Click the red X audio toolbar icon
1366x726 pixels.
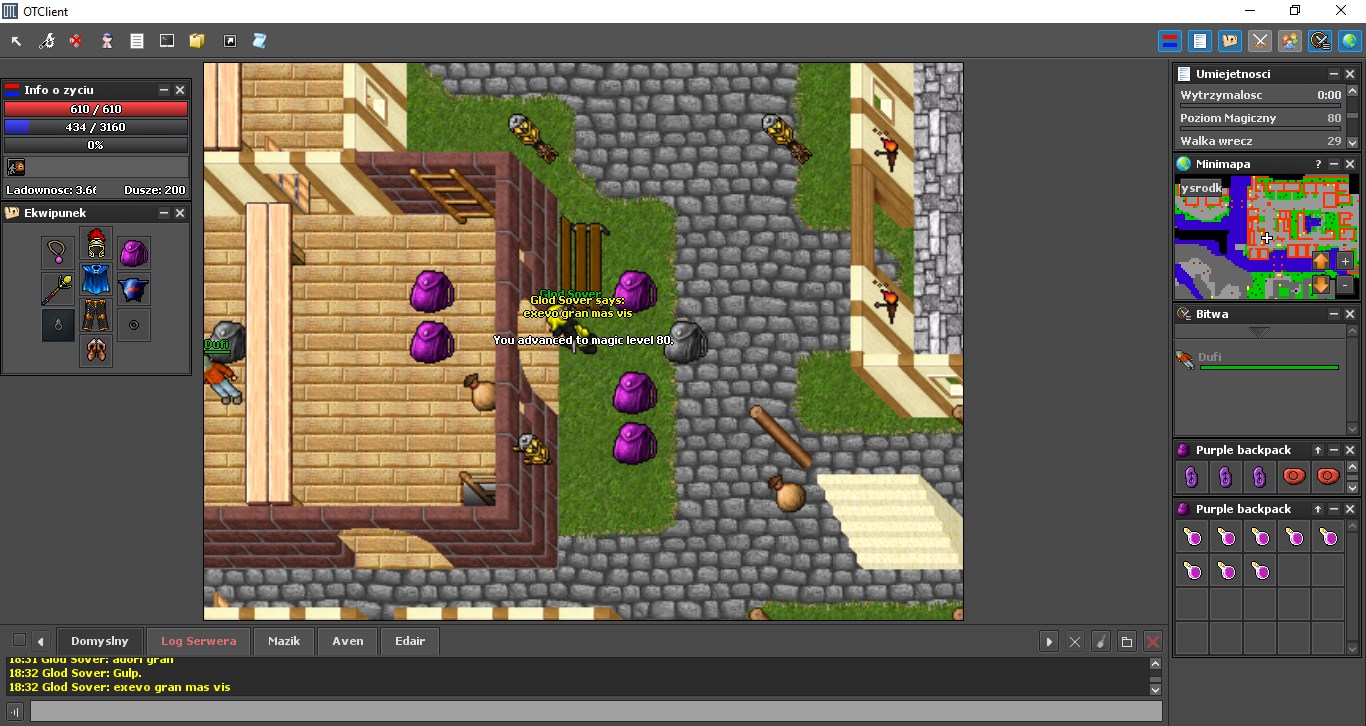point(76,41)
